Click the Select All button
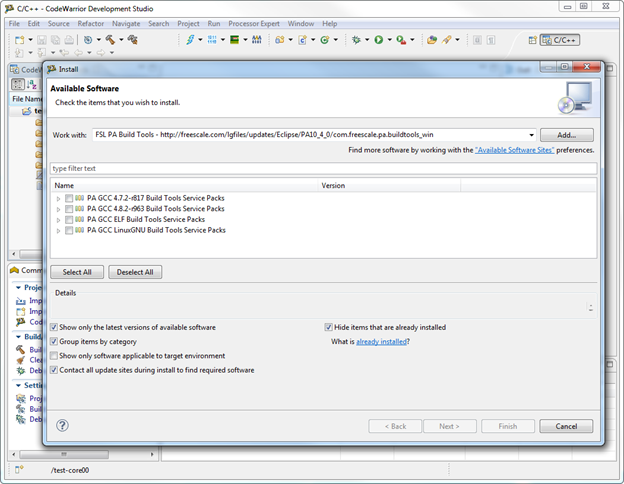 click(77, 272)
